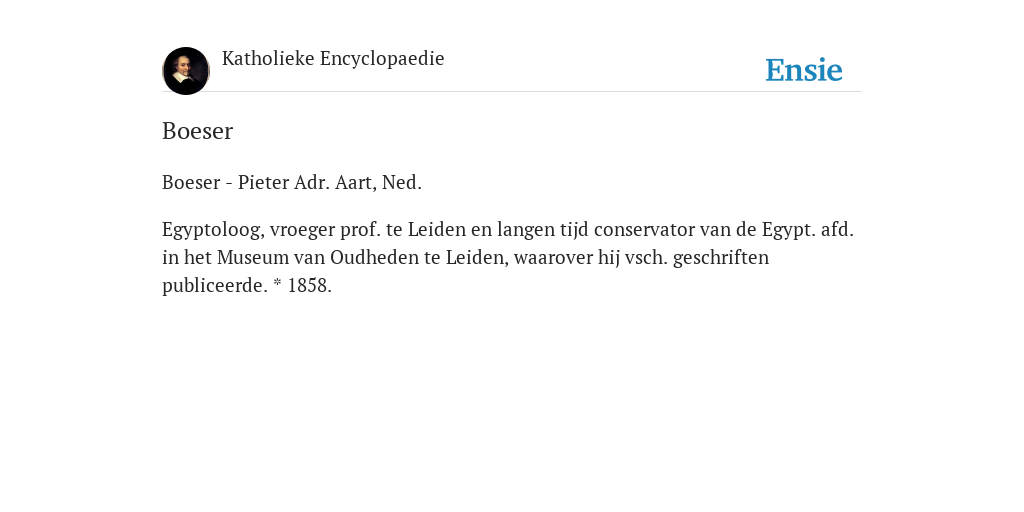The image size is (1024, 512).
Task: Select the large Boeser heading
Action: pos(197,131)
